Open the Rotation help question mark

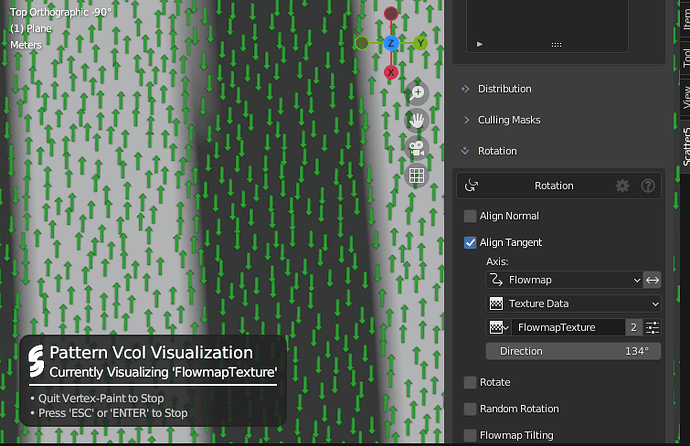point(647,186)
